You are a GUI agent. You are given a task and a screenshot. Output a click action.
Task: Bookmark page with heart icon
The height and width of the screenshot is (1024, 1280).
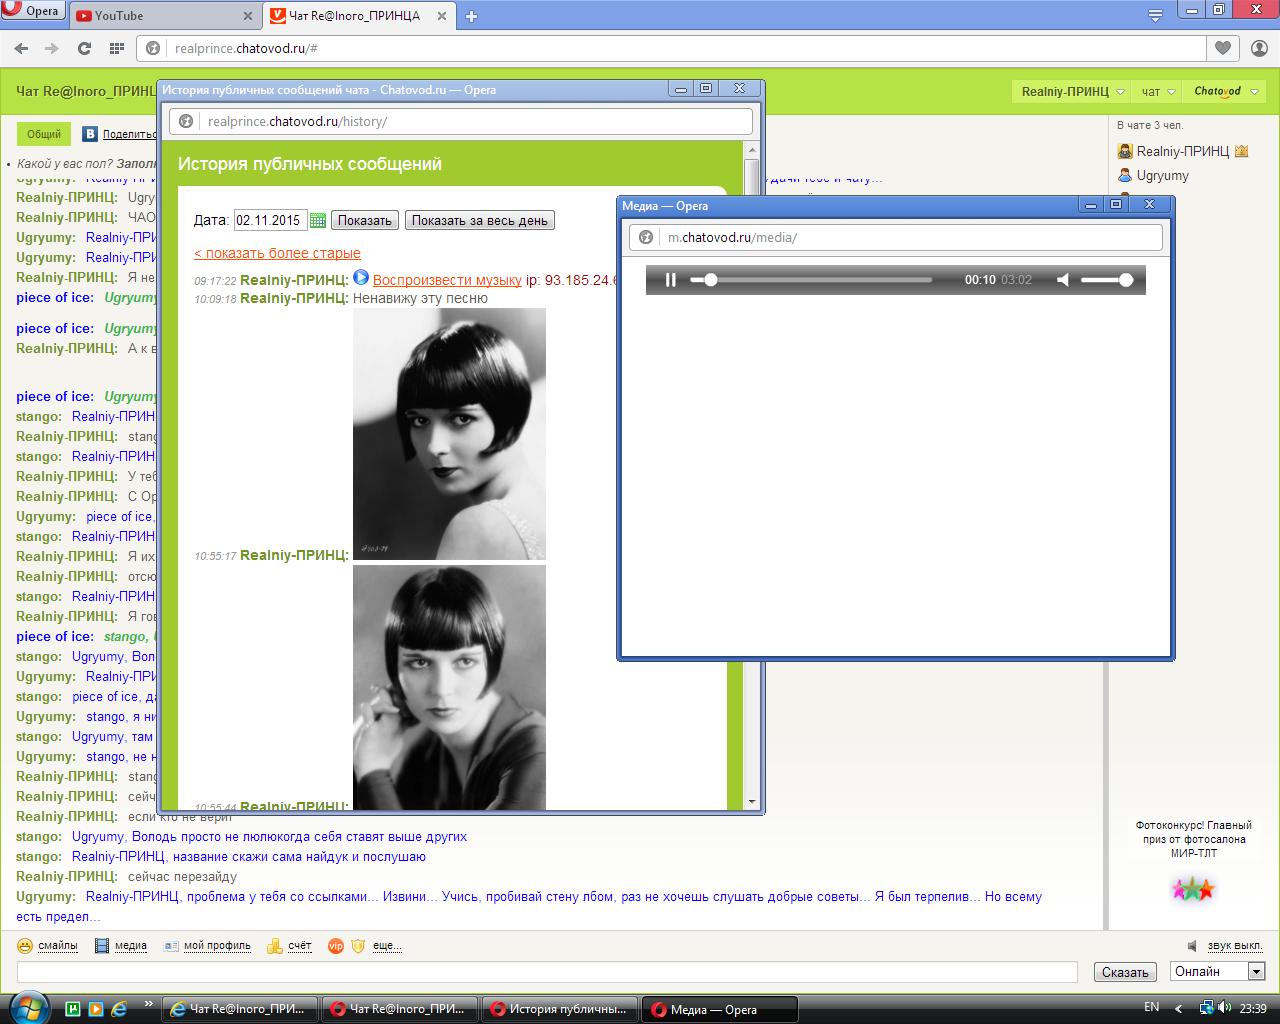click(1223, 47)
